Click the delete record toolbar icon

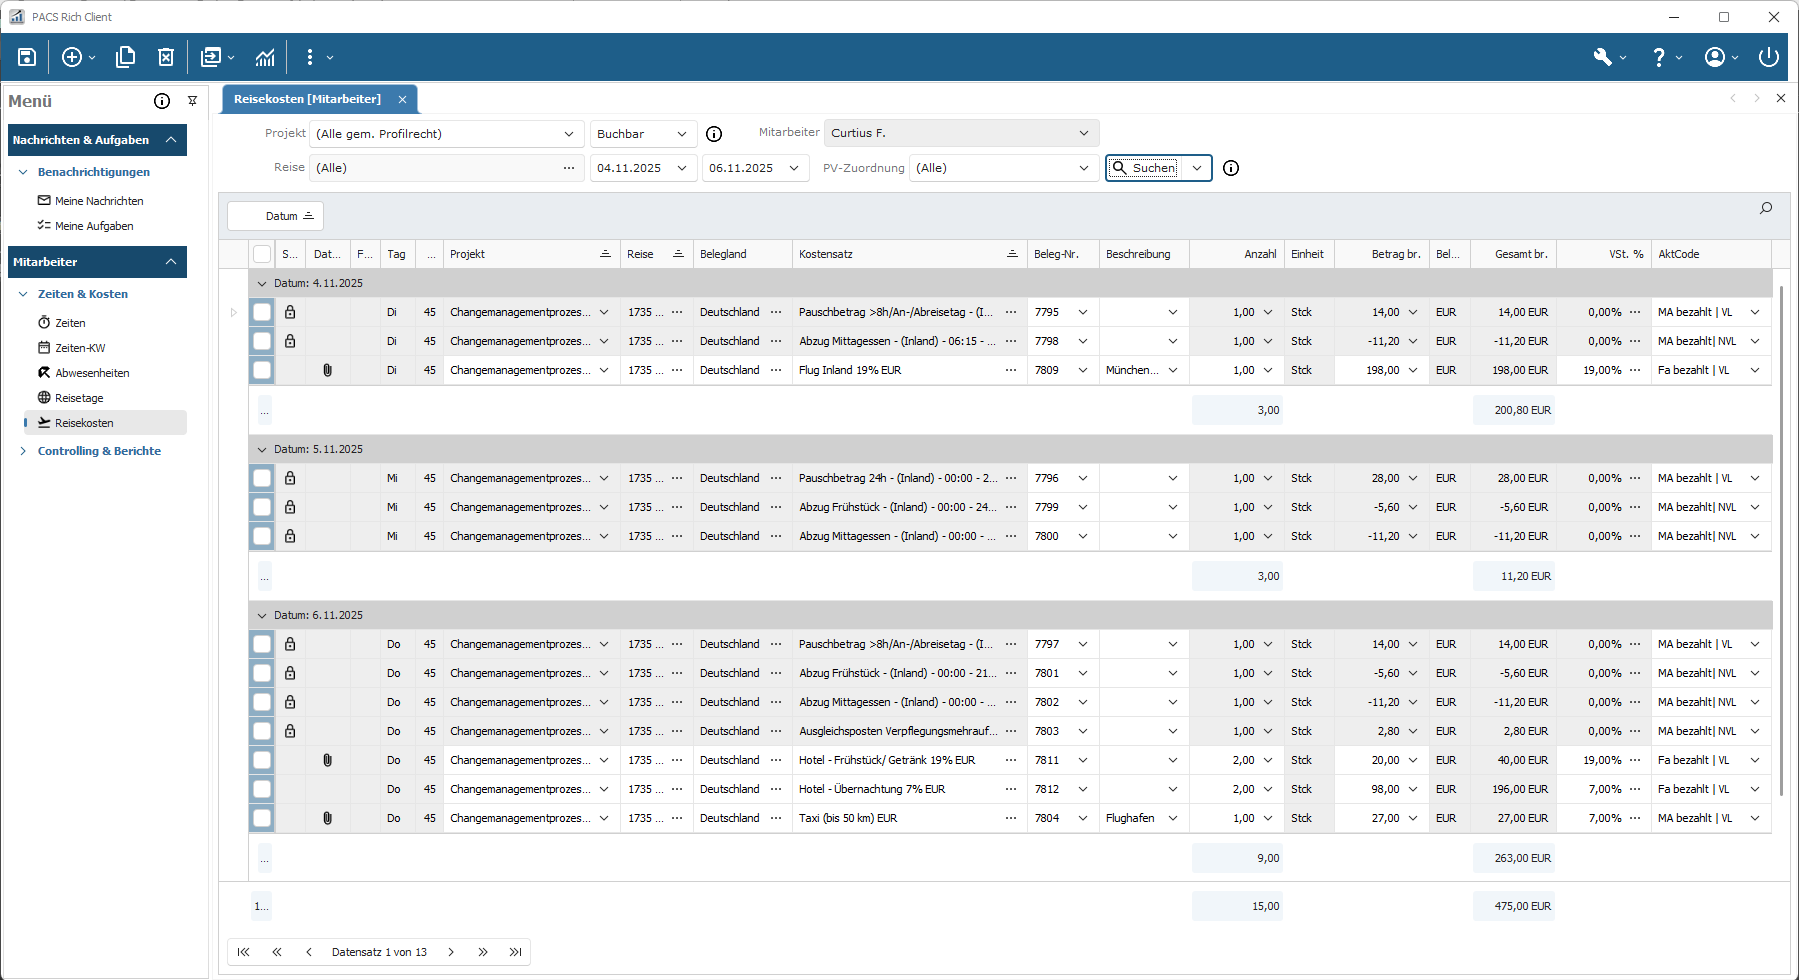(166, 57)
